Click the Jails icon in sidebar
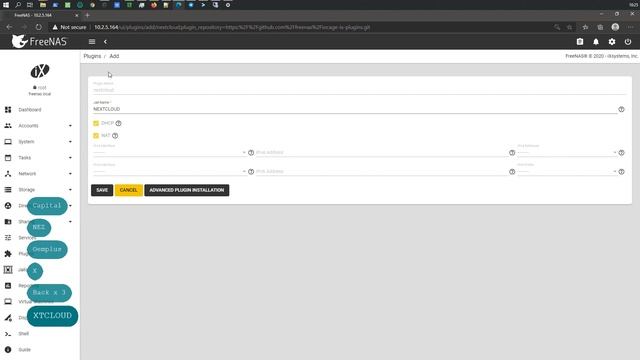This screenshot has height=360, width=640. (x=8, y=270)
